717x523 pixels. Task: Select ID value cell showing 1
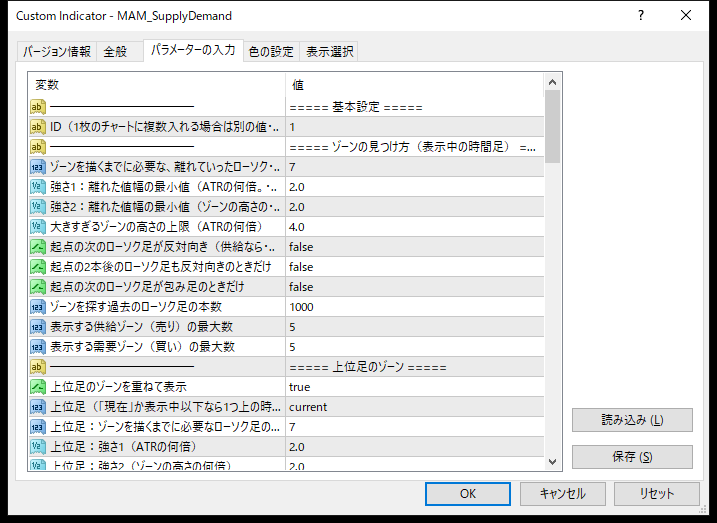pos(415,127)
